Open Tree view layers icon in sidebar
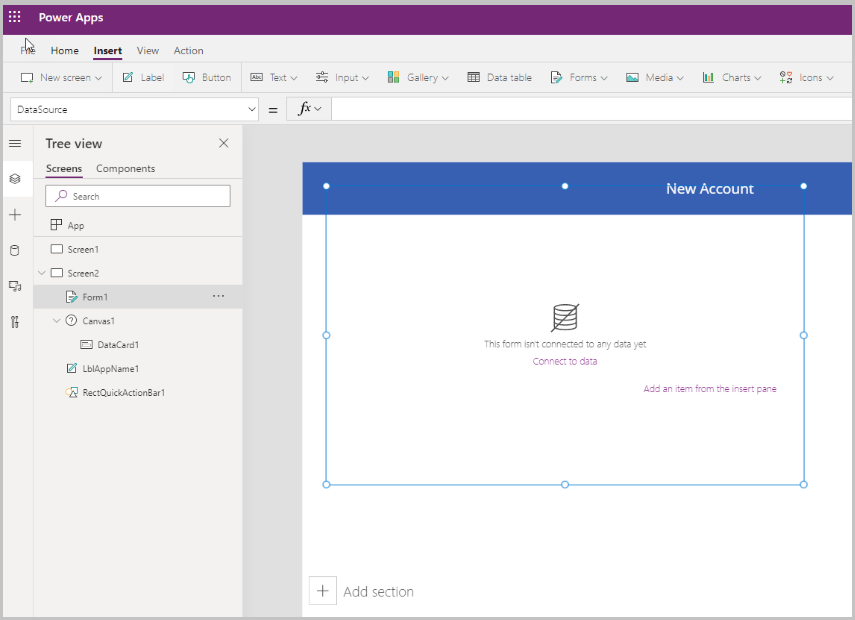 [15, 179]
